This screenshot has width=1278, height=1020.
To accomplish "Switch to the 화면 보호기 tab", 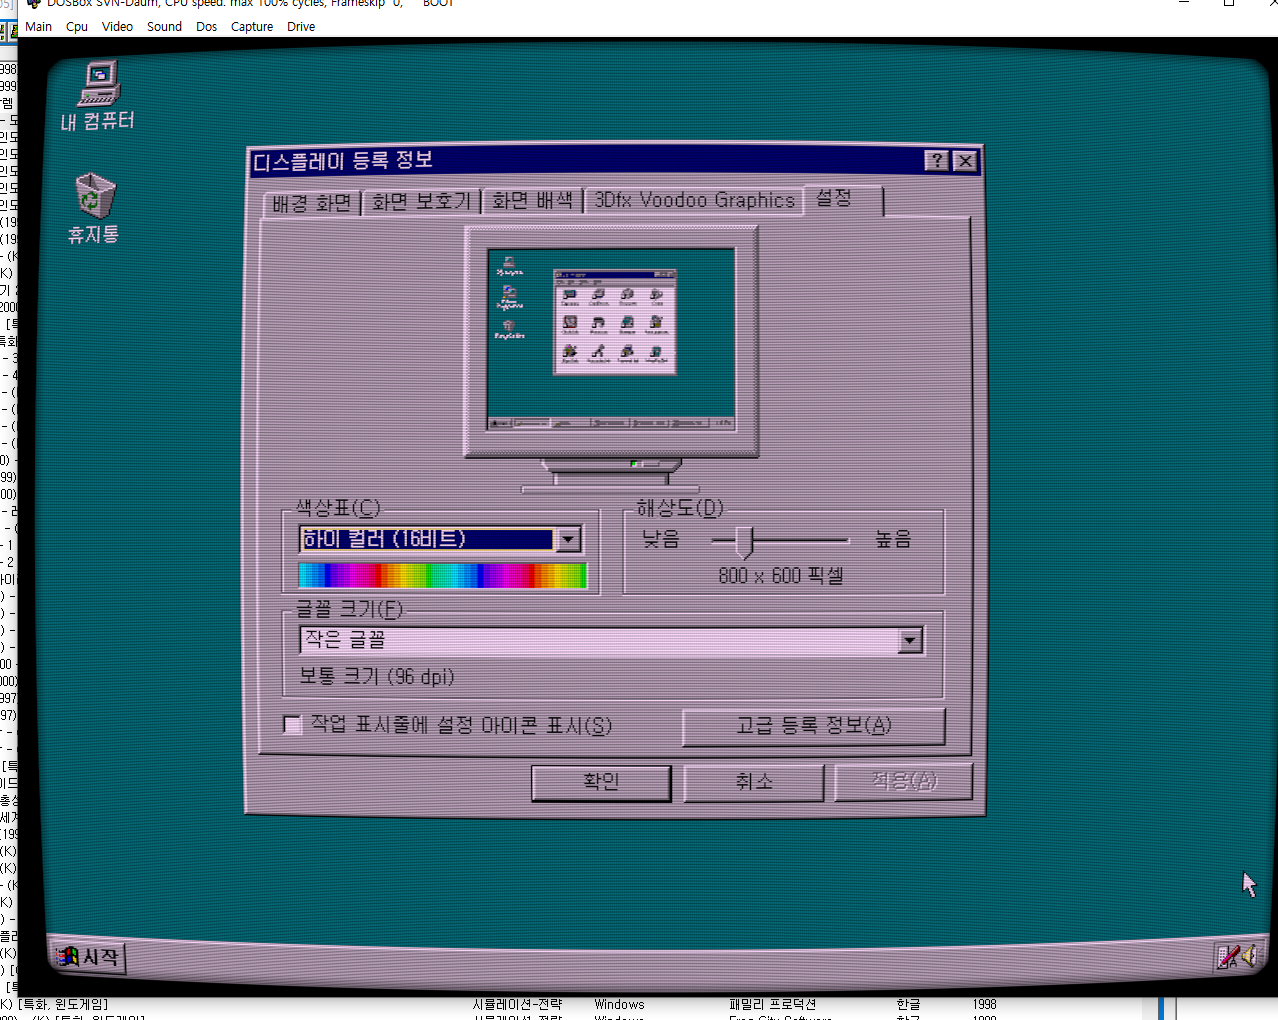I will [x=421, y=202].
